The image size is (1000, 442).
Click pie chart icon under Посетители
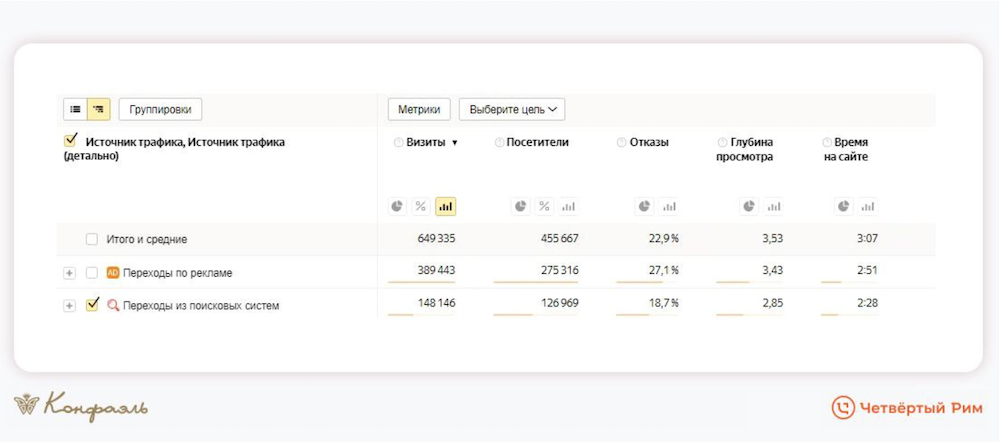tap(520, 206)
